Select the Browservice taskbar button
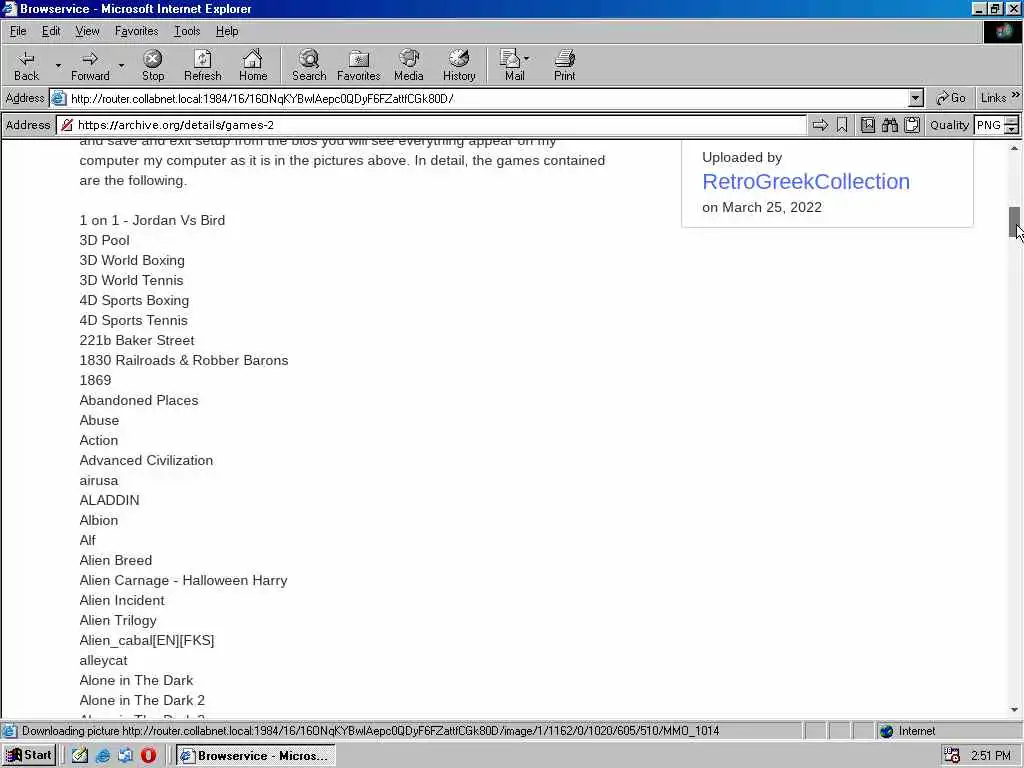The width and height of the screenshot is (1024, 768). point(255,756)
